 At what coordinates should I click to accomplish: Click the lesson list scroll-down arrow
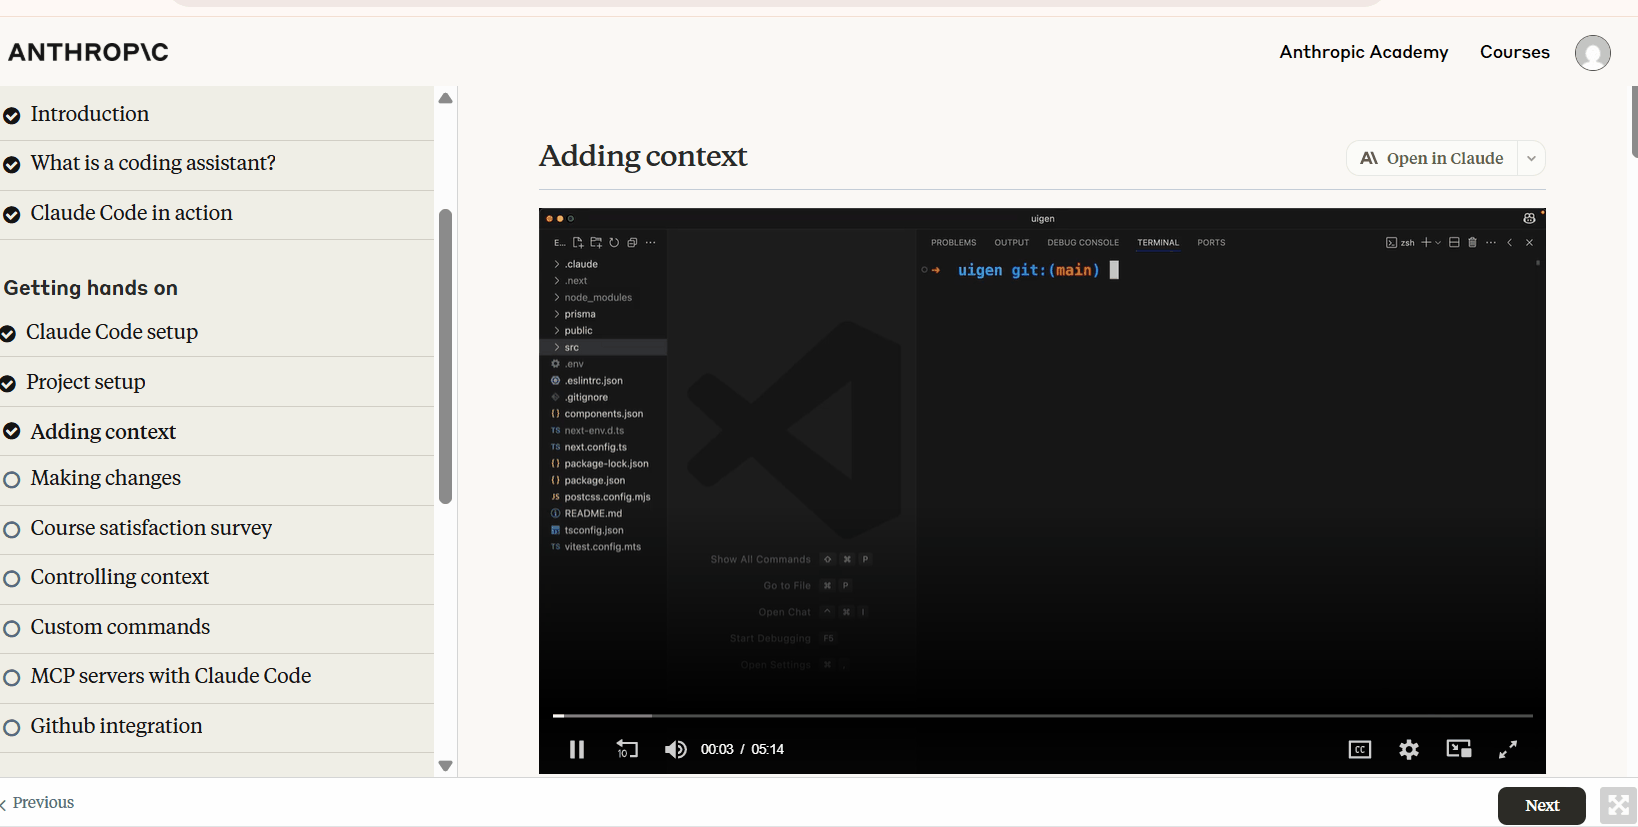pyautogui.click(x=446, y=766)
